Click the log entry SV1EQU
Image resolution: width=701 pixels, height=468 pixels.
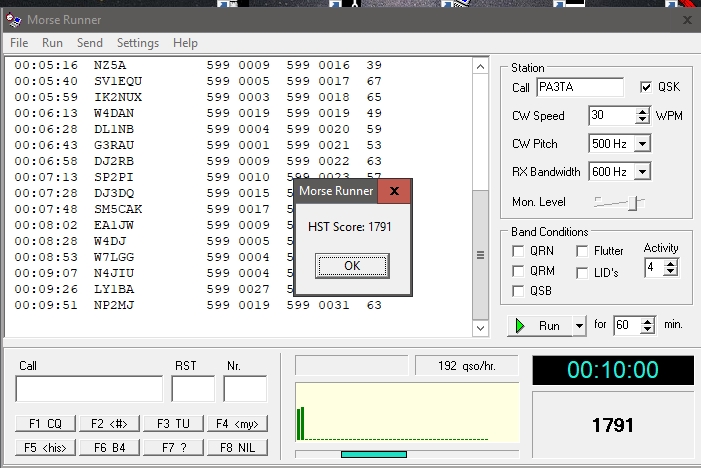click(198, 81)
